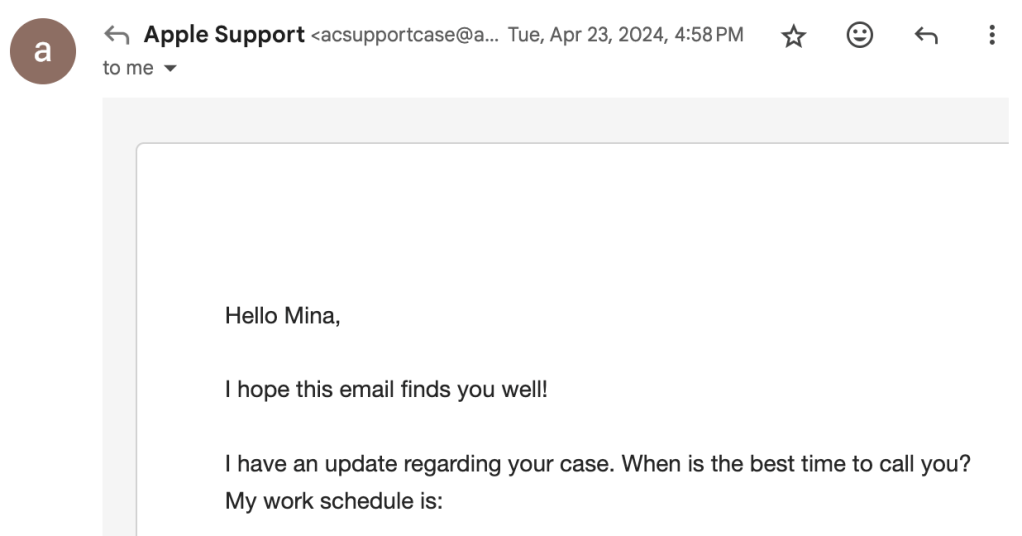Click the word 'Mina' in the greeting
The width and height of the screenshot is (1022, 536).
point(312,316)
